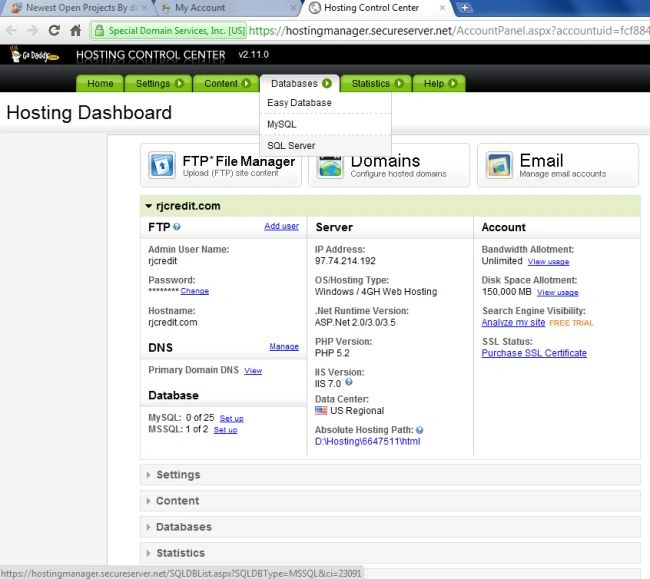The image size is (650, 579).
Task: Click the US flag icon by US Regional
Action: click(321, 410)
